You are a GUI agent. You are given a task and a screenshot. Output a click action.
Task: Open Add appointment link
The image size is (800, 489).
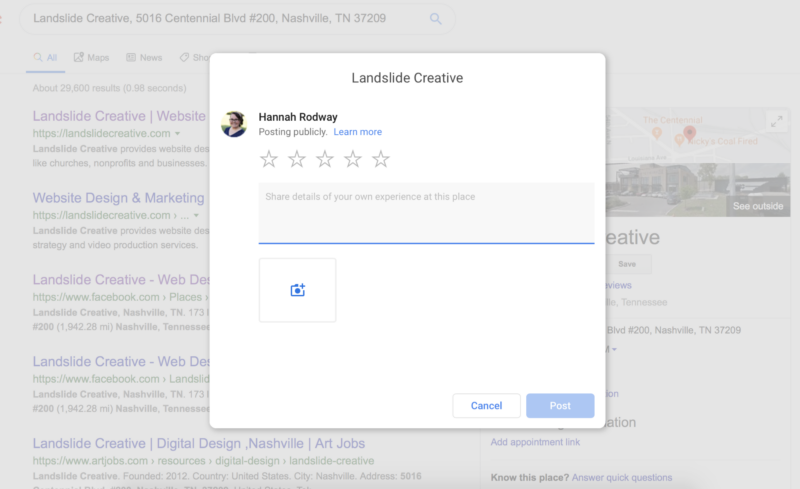coord(535,442)
